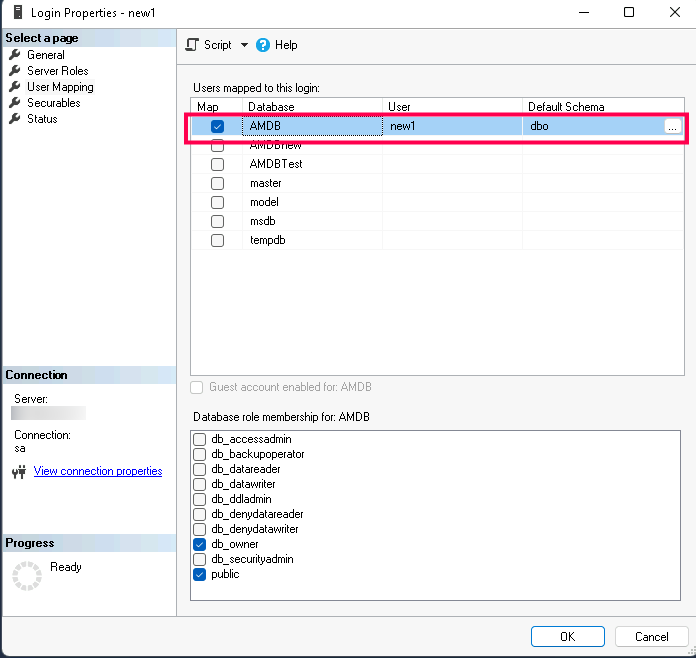Click the blue Help question-mark icon
Viewport: 696px width, 658px height.
pos(263,45)
